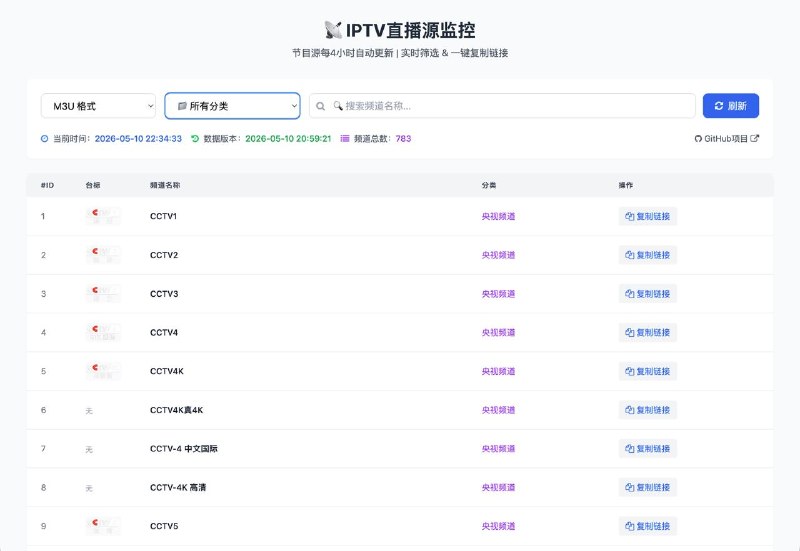
Task: Copy link for CCTV4 row
Action: pyautogui.click(x=647, y=333)
